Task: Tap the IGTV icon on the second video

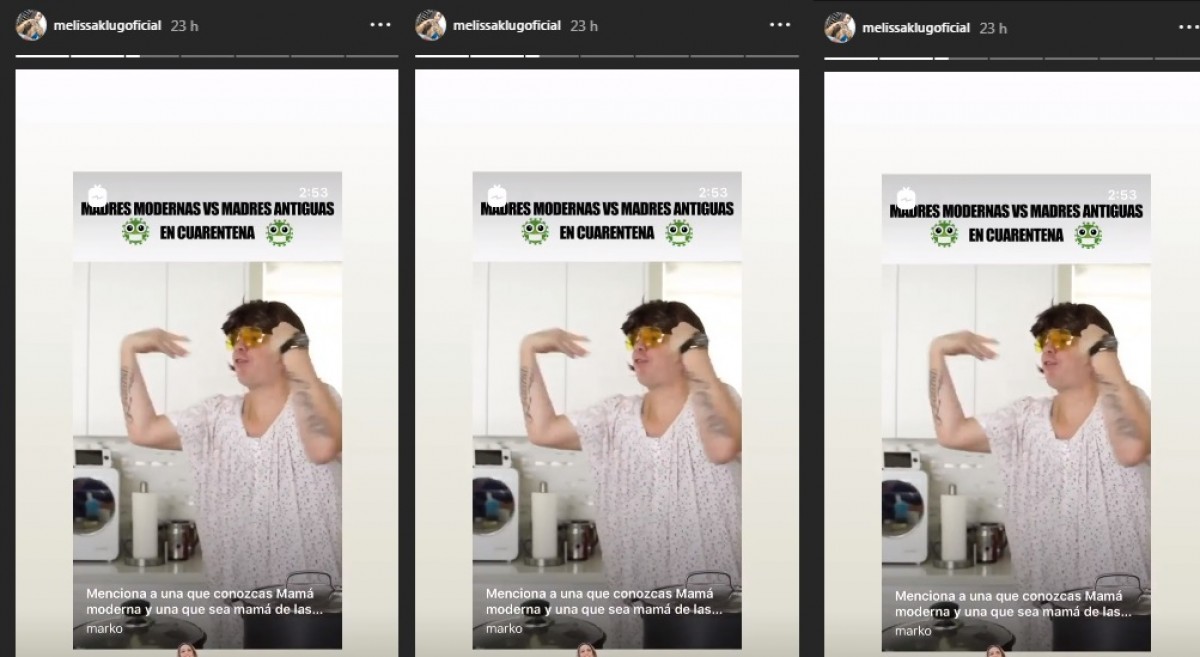Action: point(497,195)
